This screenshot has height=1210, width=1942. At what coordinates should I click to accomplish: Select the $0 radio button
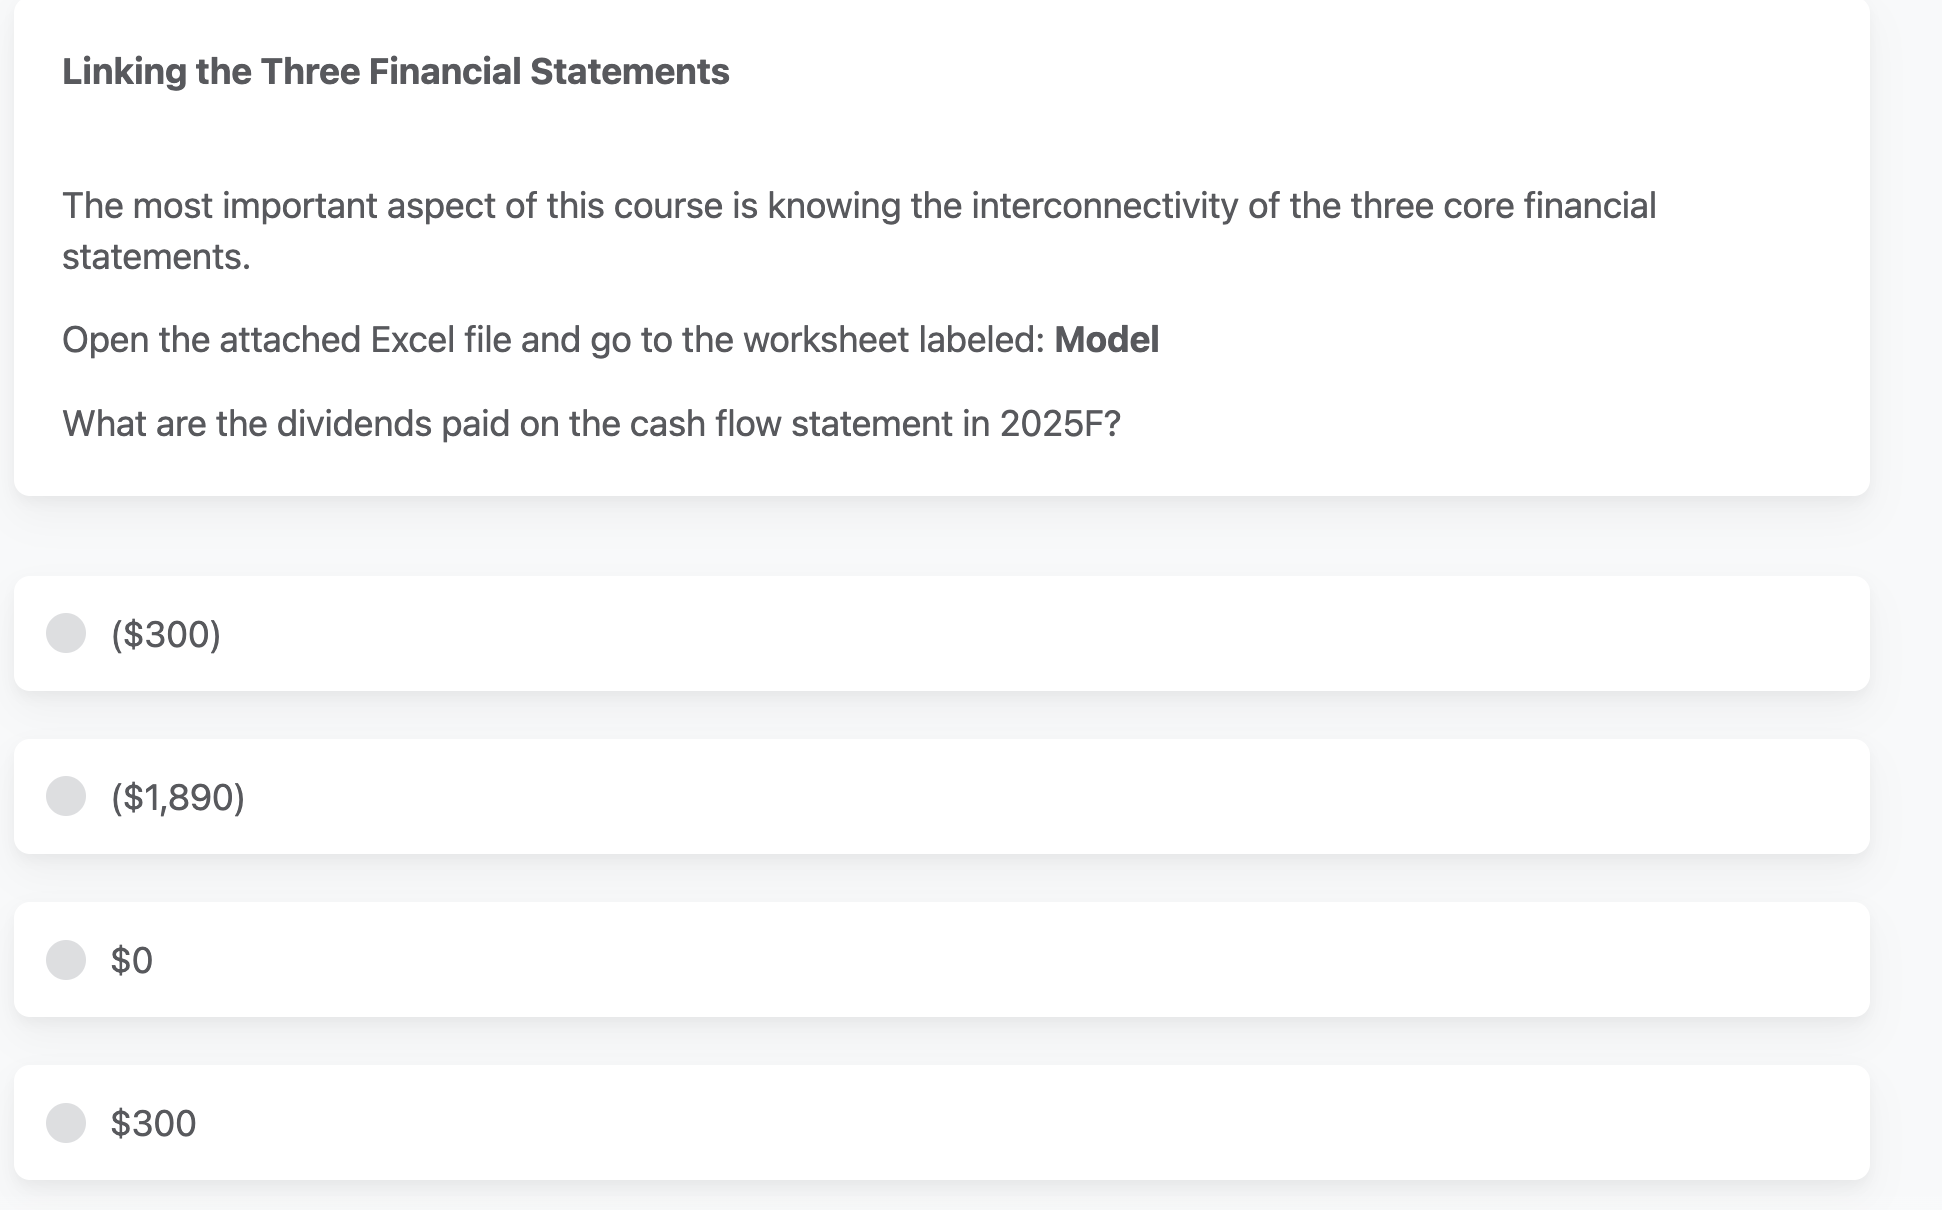(66, 960)
